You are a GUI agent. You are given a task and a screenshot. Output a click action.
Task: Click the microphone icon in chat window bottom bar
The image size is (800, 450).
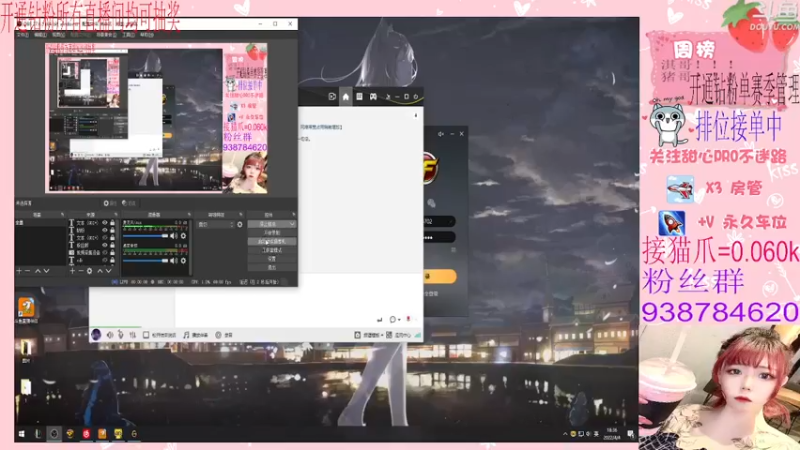121,335
